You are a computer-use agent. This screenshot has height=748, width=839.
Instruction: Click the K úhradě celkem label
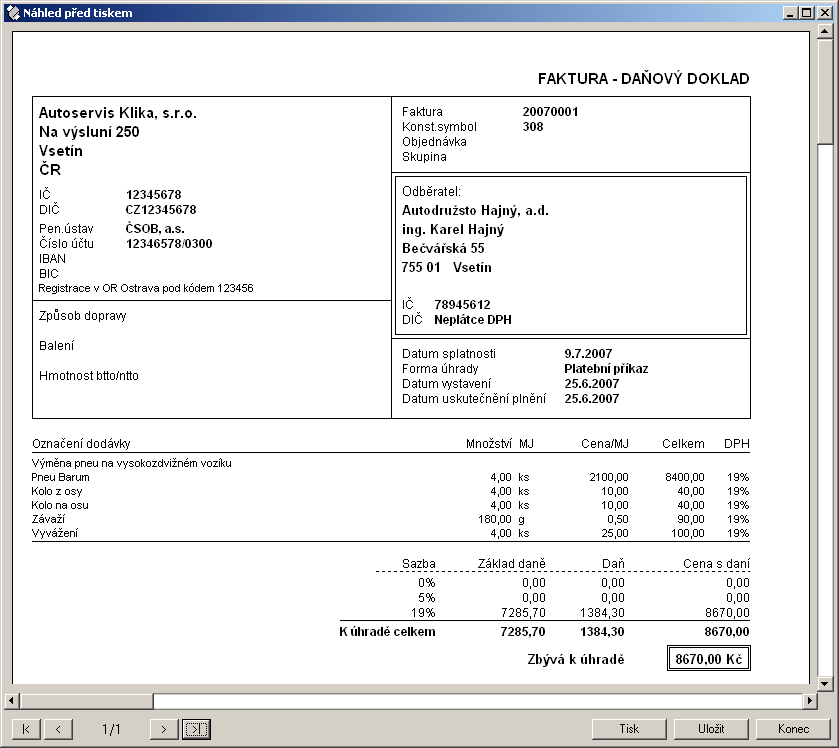tap(387, 632)
